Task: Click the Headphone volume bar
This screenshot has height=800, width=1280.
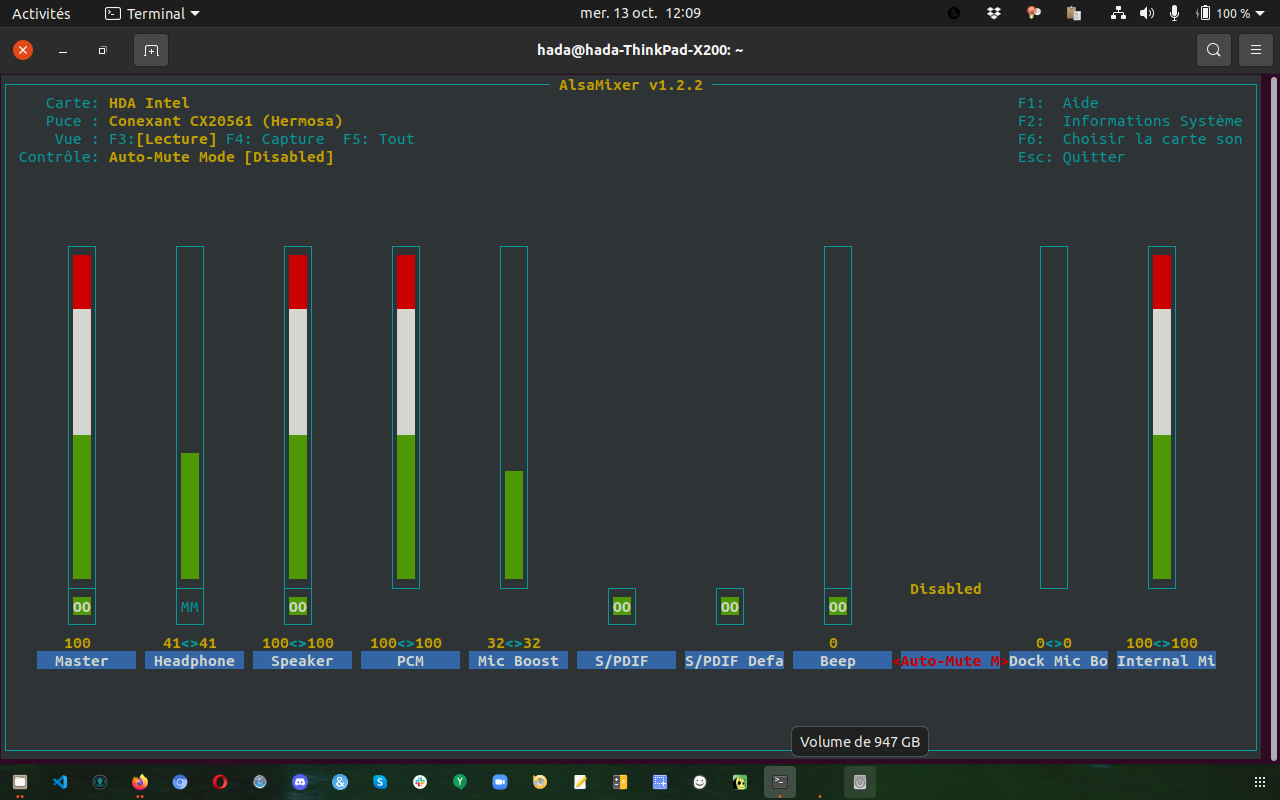Action: 190,417
